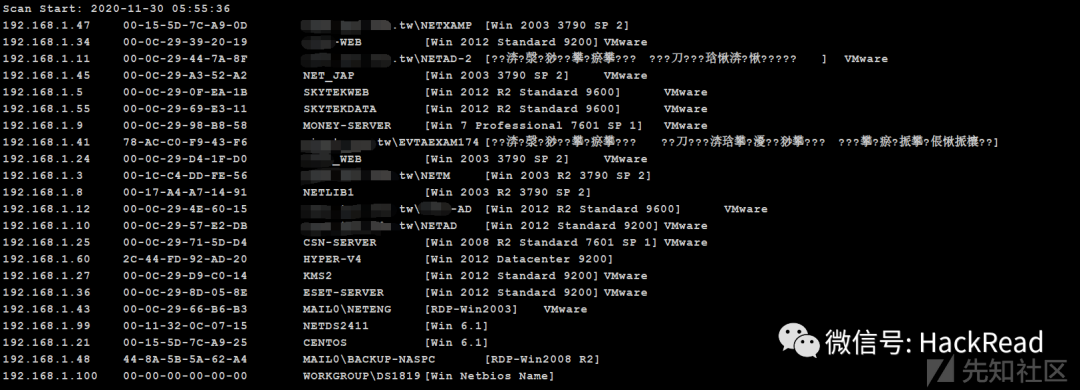Select hostname CENTOS
This screenshot has height=390, width=1080.
[326, 342]
